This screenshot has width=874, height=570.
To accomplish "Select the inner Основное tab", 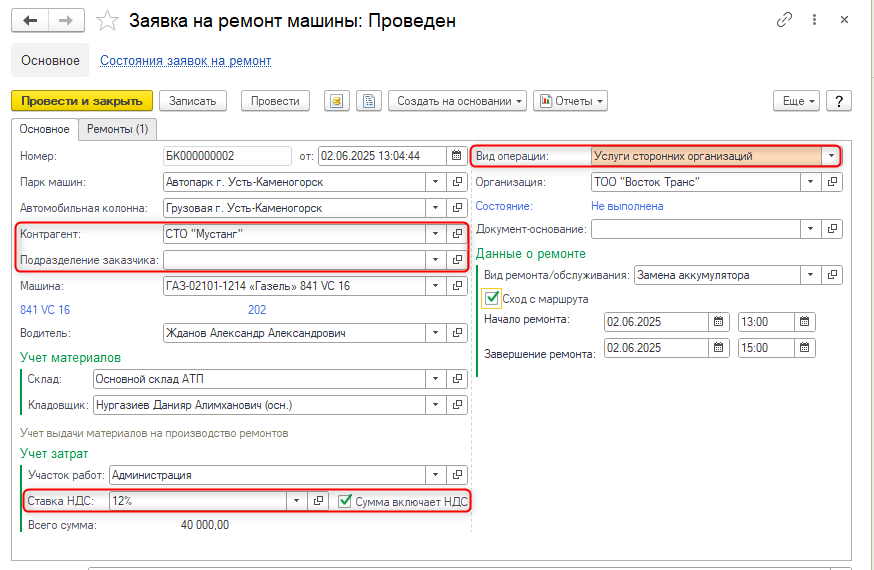I will click(45, 129).
